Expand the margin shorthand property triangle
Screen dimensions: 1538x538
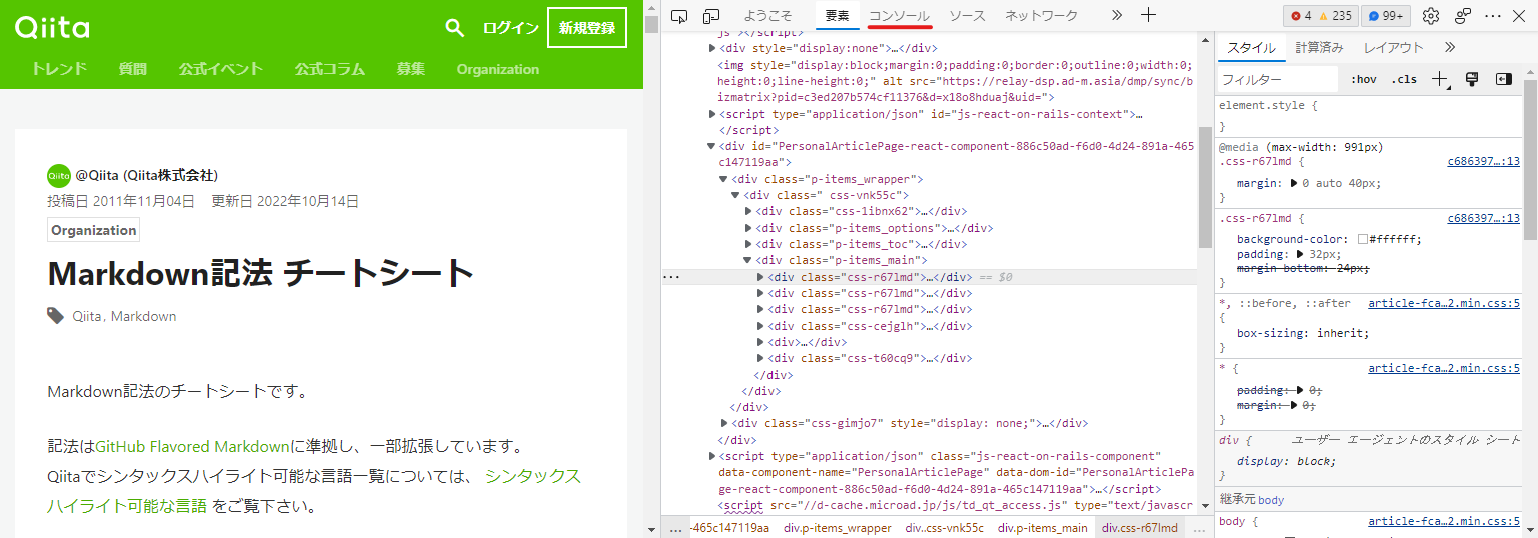click(x=1294, y=184)
